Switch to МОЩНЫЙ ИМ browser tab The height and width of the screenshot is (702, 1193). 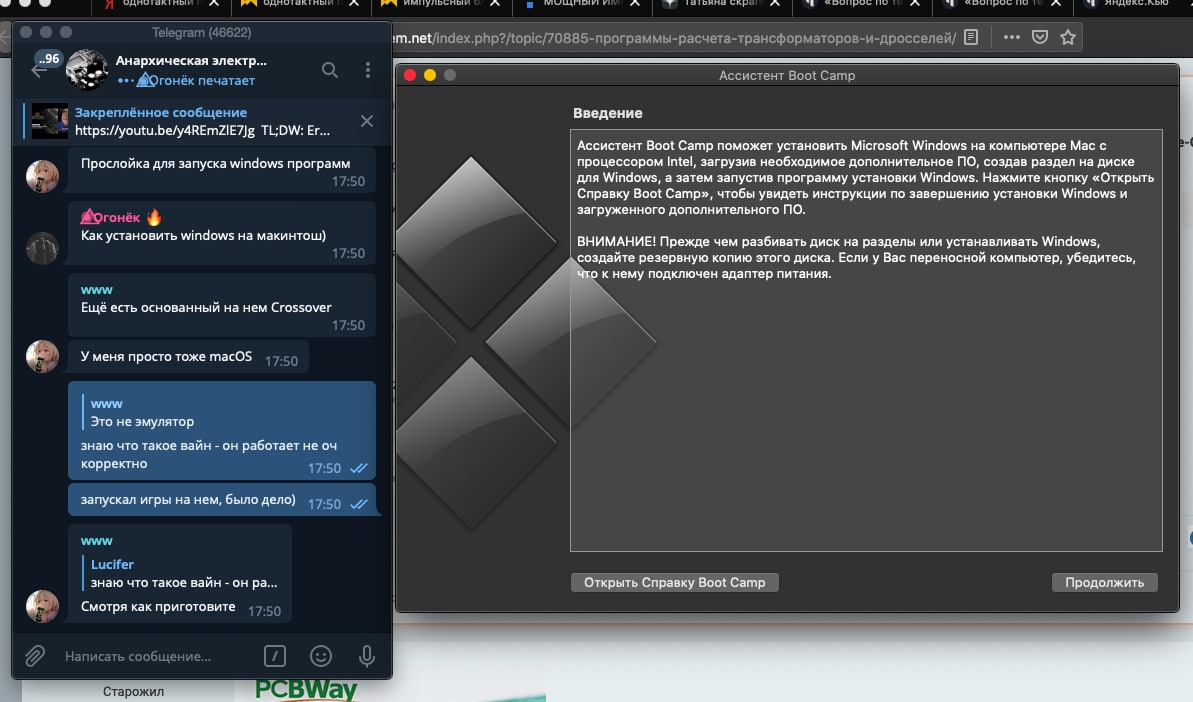[581, 4]
